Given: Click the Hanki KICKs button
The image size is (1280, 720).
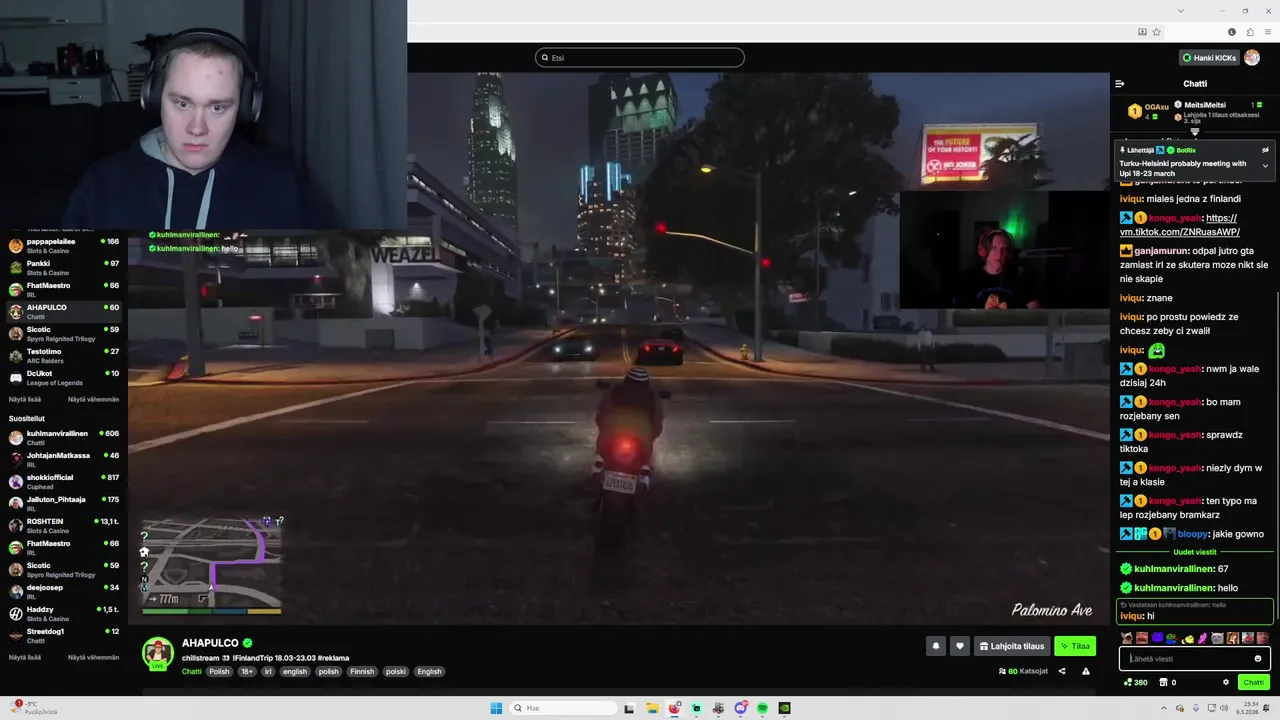Looking at the screenshot, I should (1209, 58).
